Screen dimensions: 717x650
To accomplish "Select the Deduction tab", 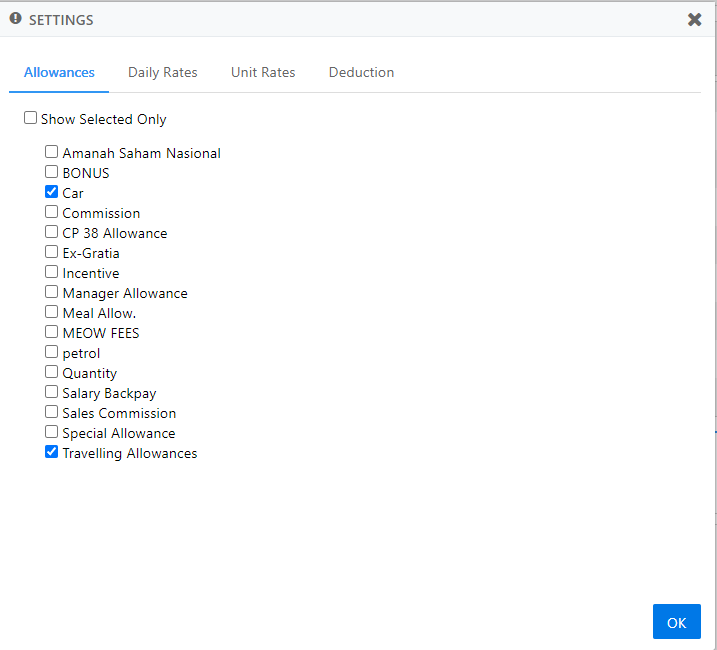I will [361, 72].
